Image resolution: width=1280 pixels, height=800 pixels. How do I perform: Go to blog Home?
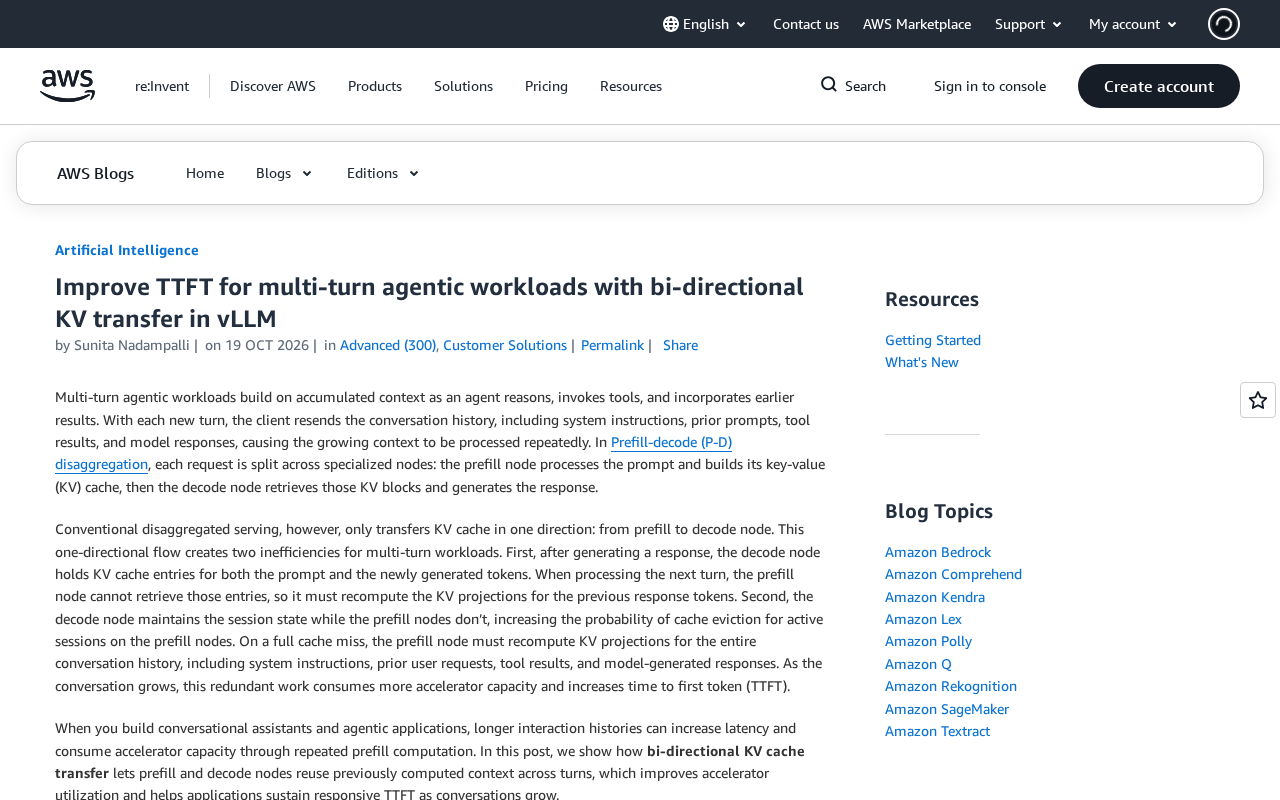pyautogui.click(x=205, y=173)
